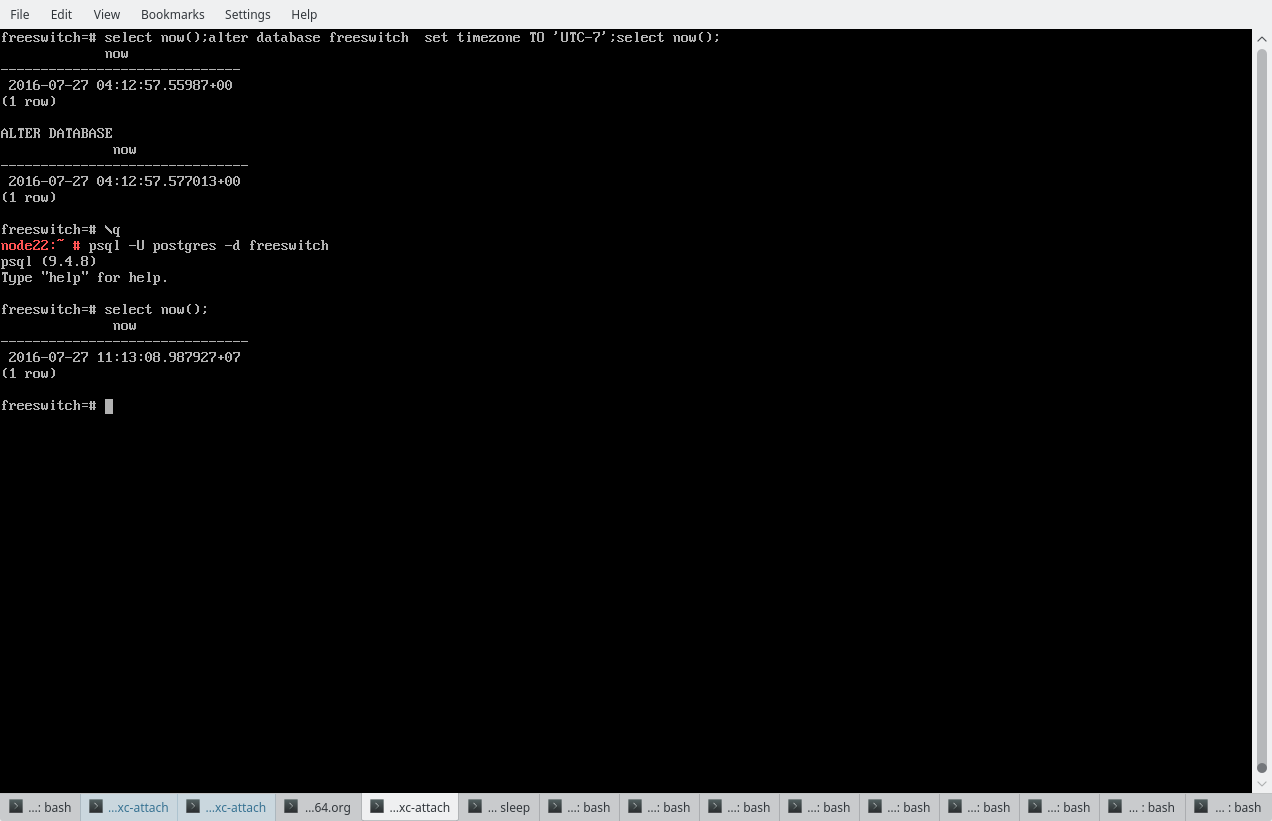Switch to the leftmost bash tab

pyautogui.click(x=40, y=807)
